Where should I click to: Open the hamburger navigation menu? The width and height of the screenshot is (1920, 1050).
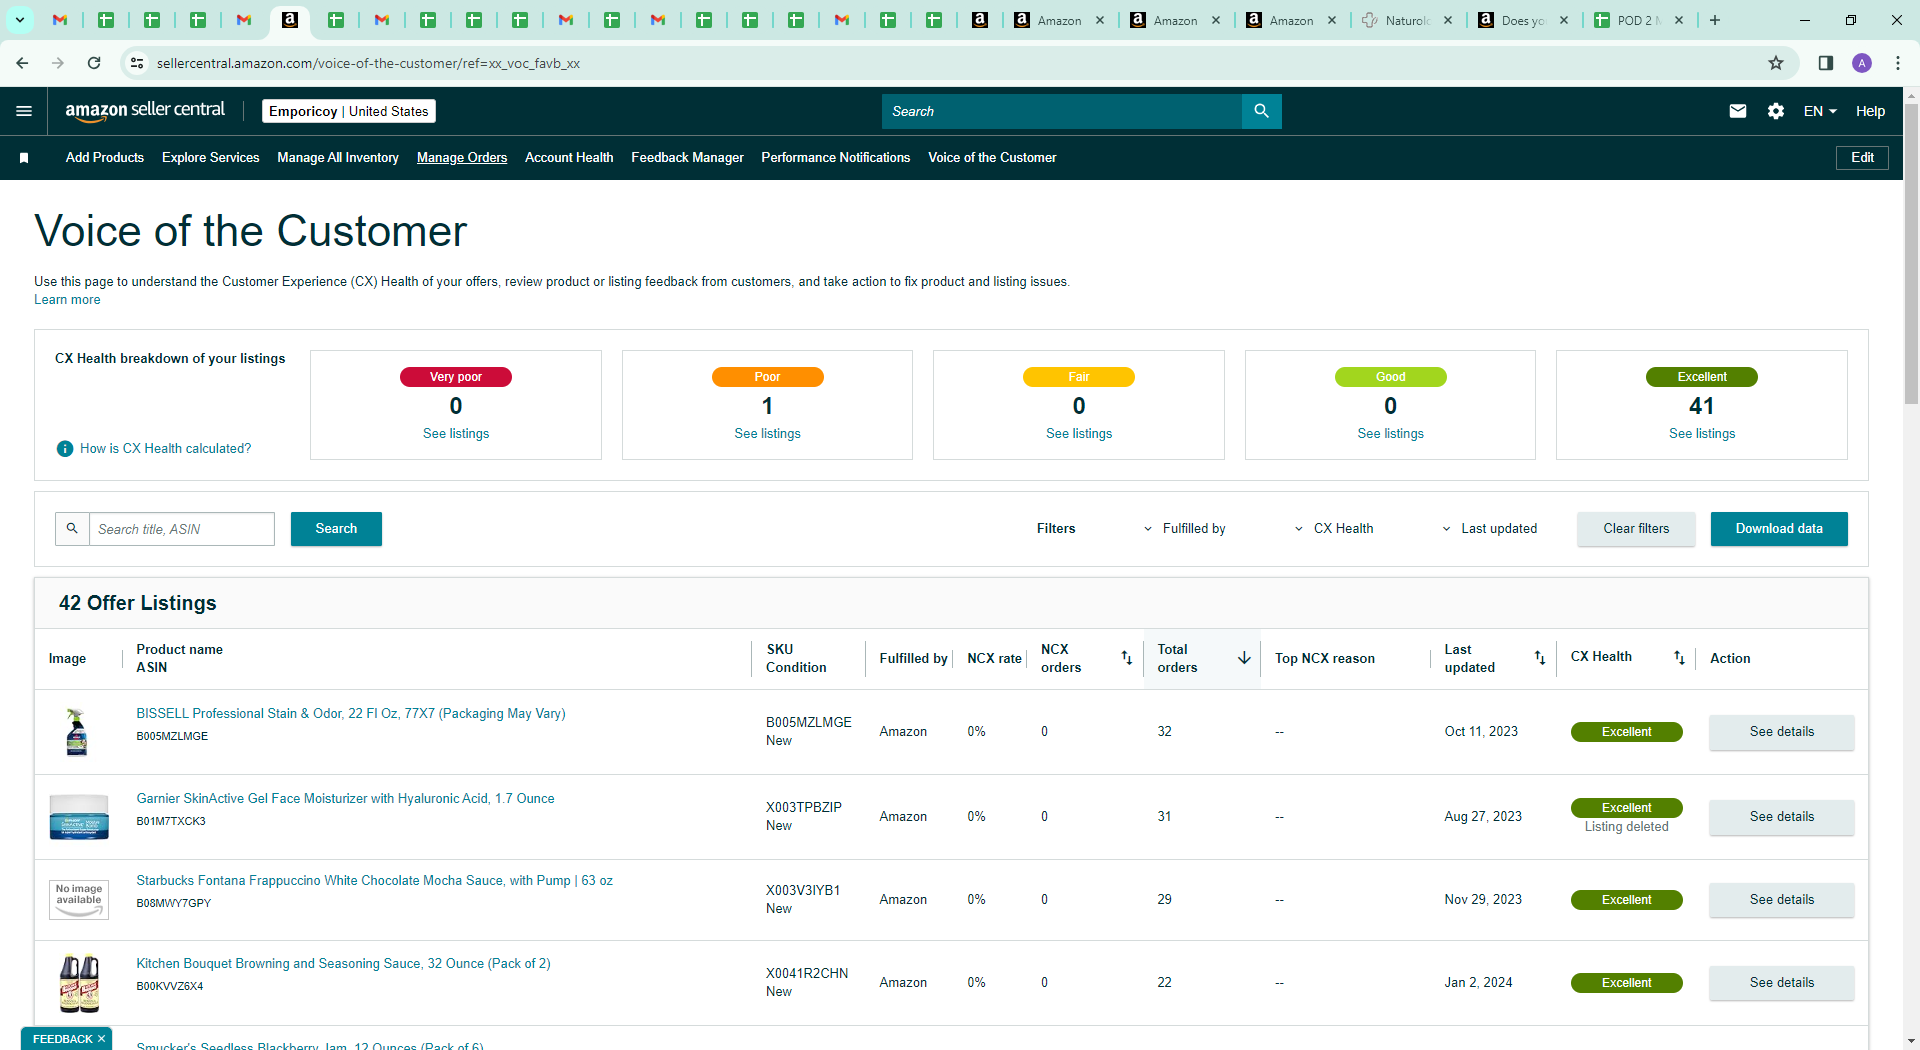coord(24,111)
